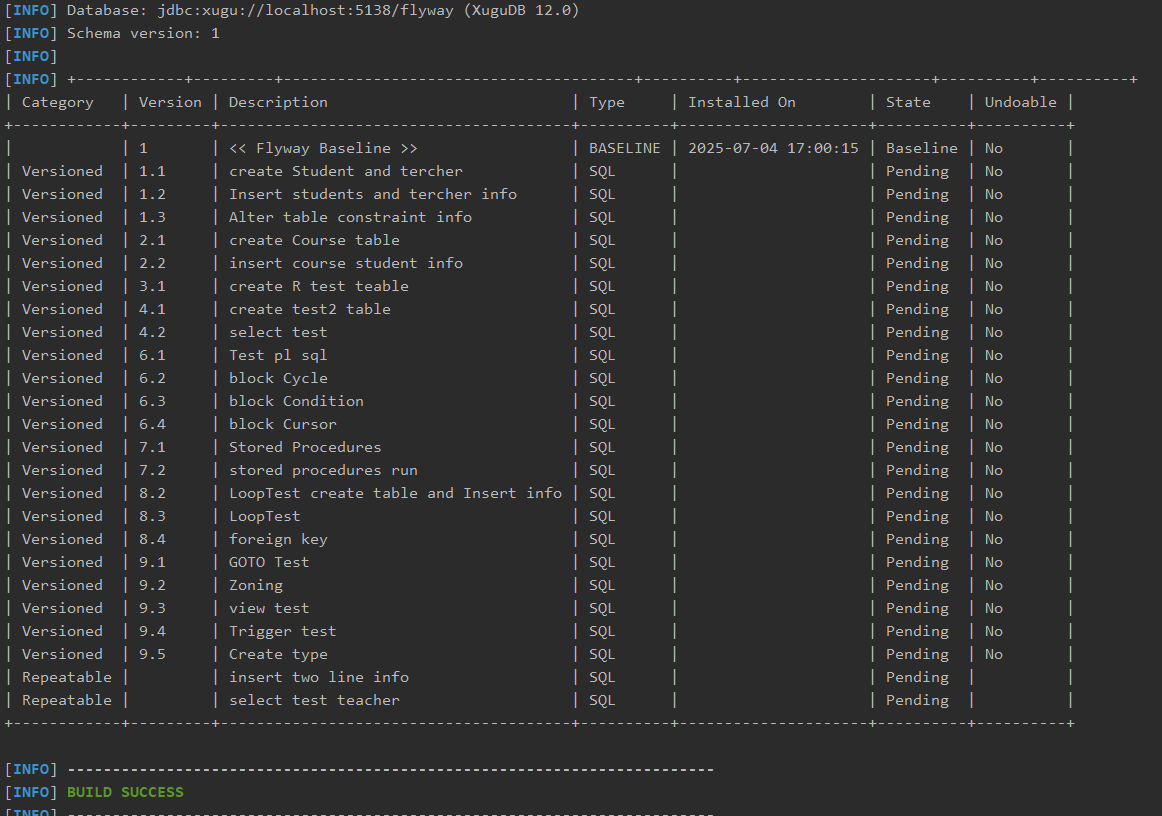The width and height of the screenshot is (1162, 816).
Task: Click the Undoable column header
Action: tap(1020, 102)
